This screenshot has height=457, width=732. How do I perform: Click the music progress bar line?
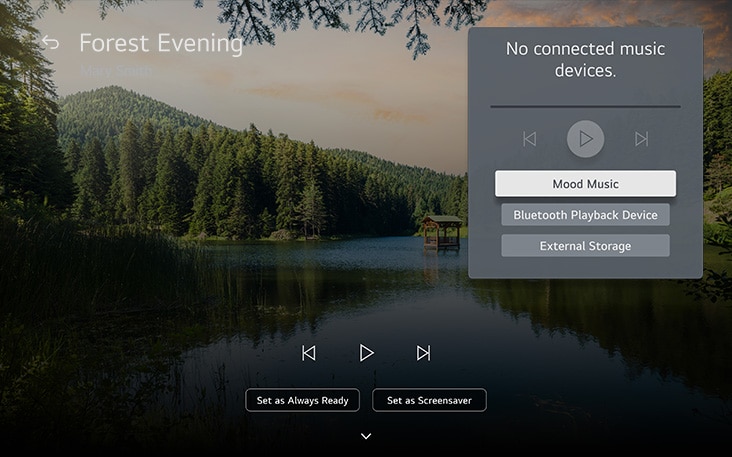585,106
